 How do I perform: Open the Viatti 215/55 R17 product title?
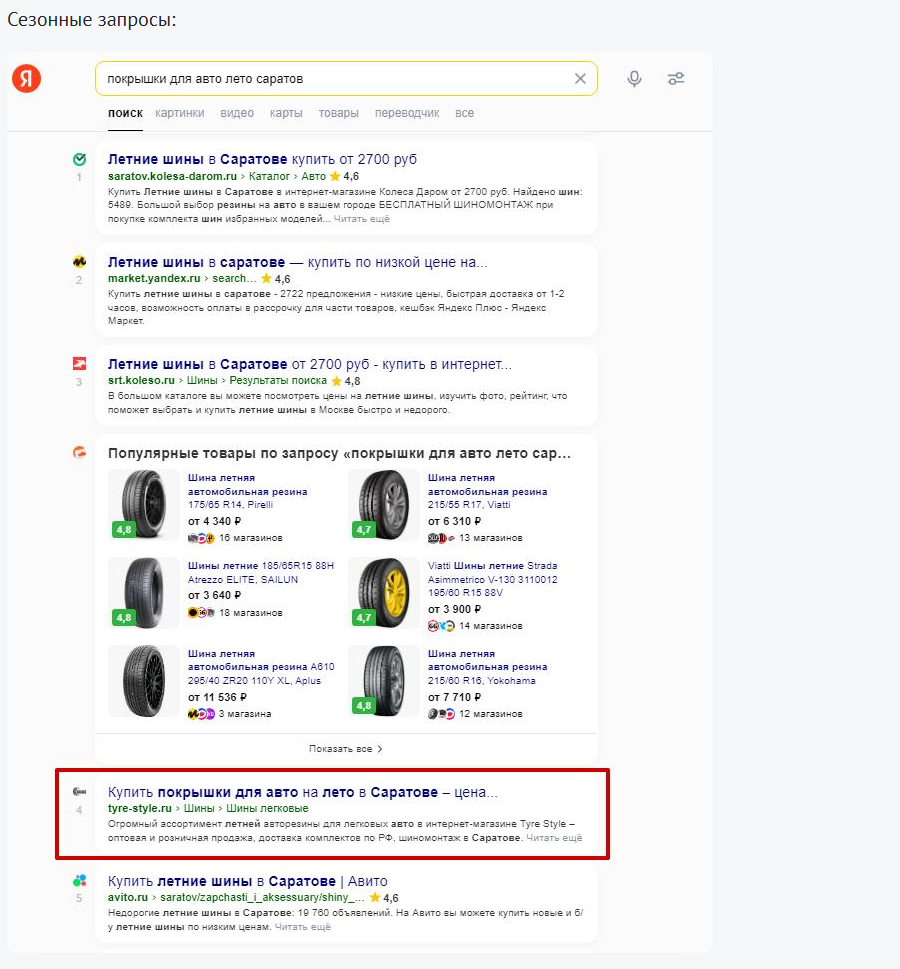click(487, 491)
